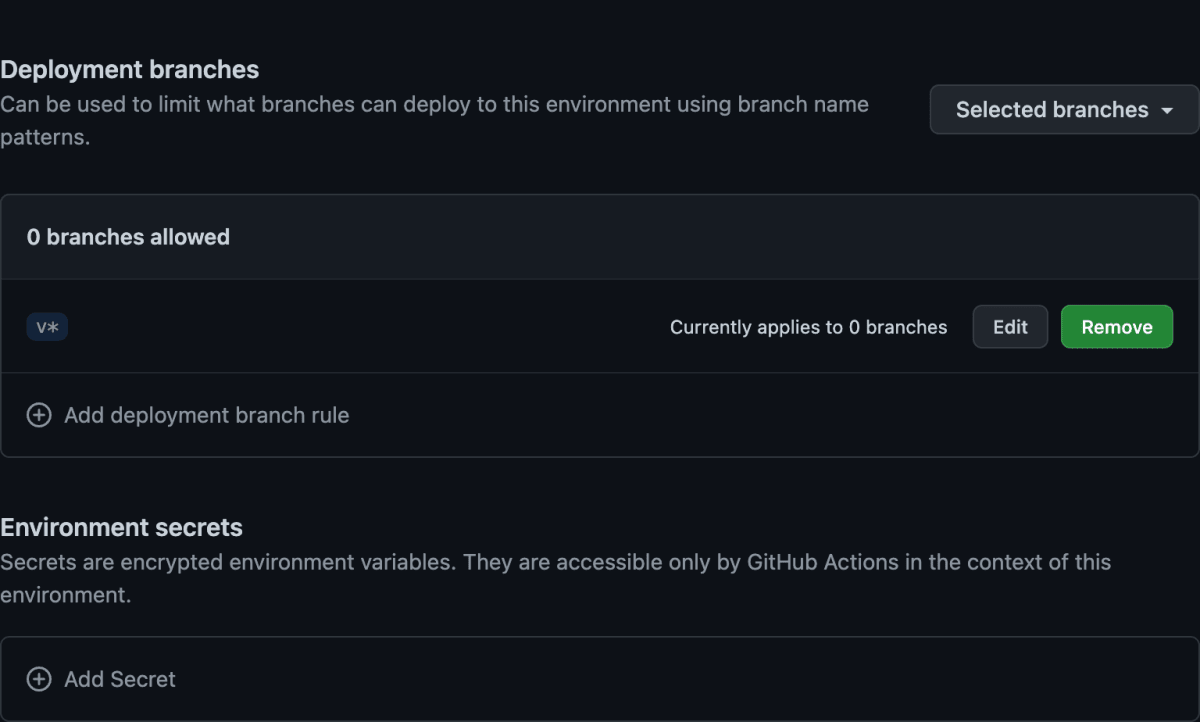Edit the v* branch rule
The width and height of the screenshot is (1200, 722).
pyautogui.click(x=1010, y=327)
